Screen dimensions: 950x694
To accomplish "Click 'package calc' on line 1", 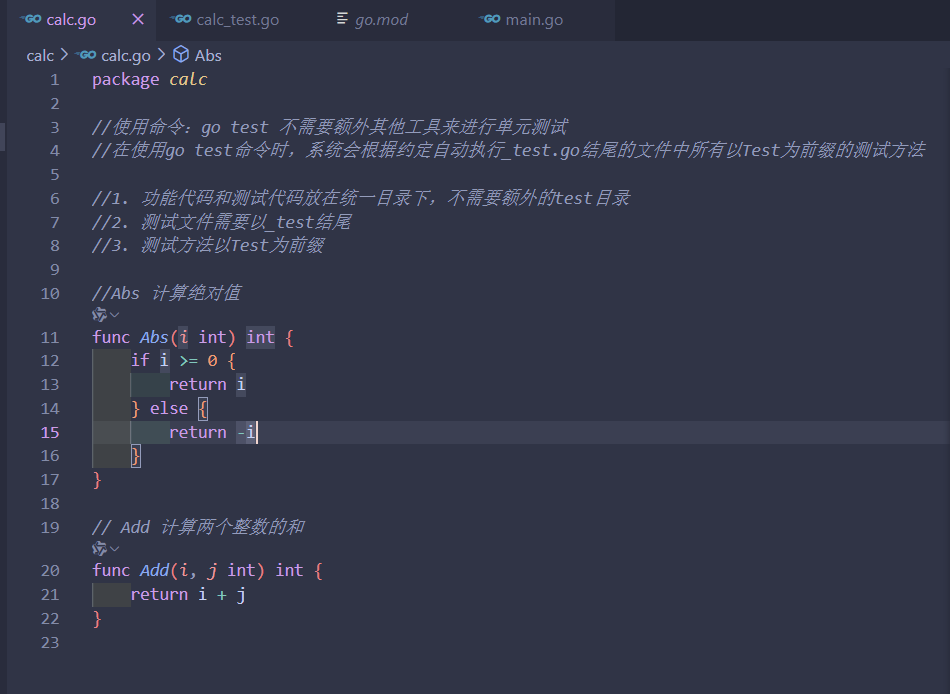I will point(150,80).
